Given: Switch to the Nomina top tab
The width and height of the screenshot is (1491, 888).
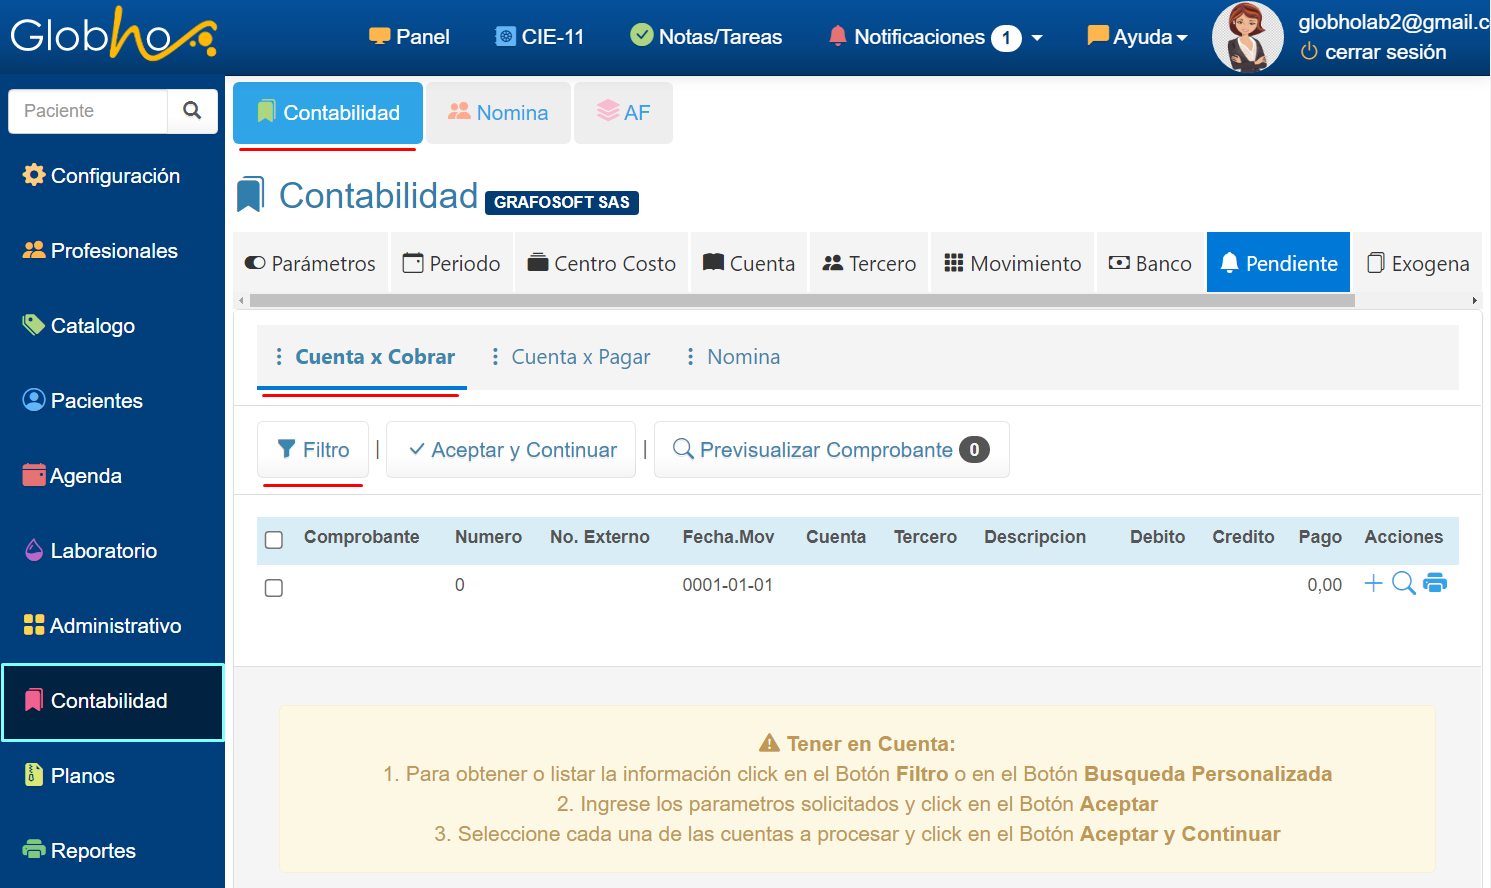Looking at the screenshot, I should [x=499, y=113].
